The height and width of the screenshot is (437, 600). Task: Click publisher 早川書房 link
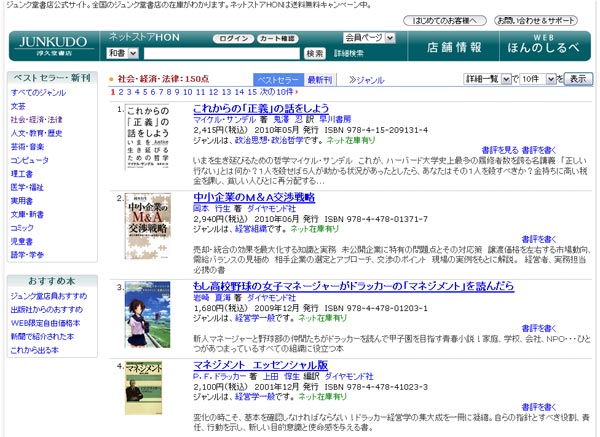pos(336,119)
